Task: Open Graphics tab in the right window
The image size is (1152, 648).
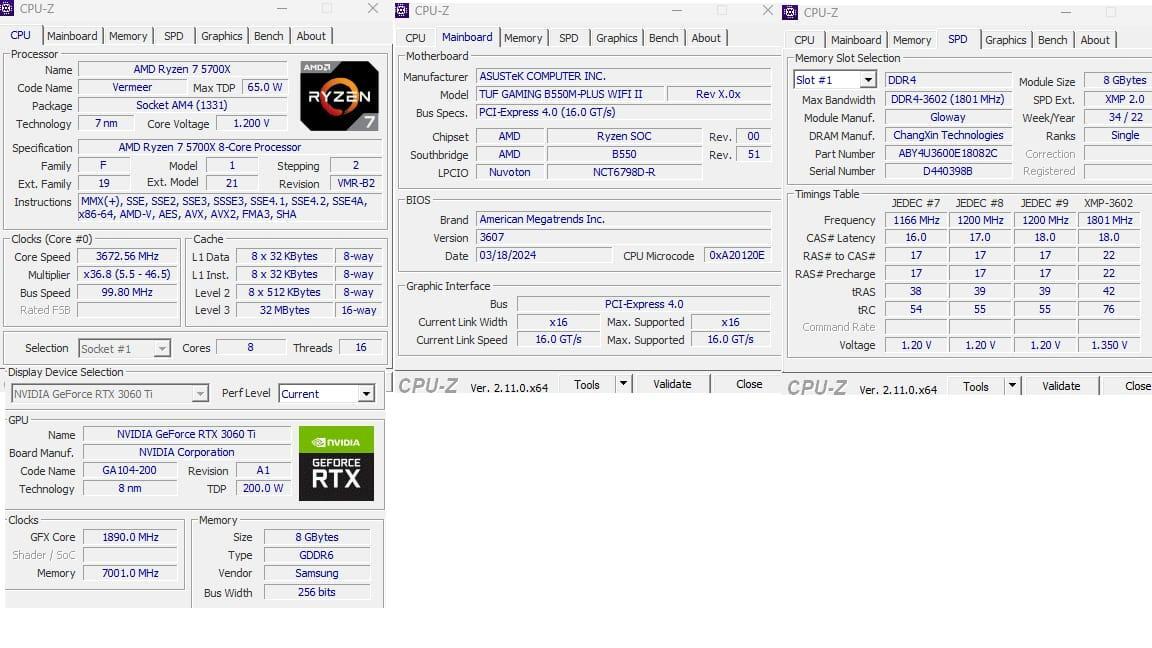Action: [1006, 40]
